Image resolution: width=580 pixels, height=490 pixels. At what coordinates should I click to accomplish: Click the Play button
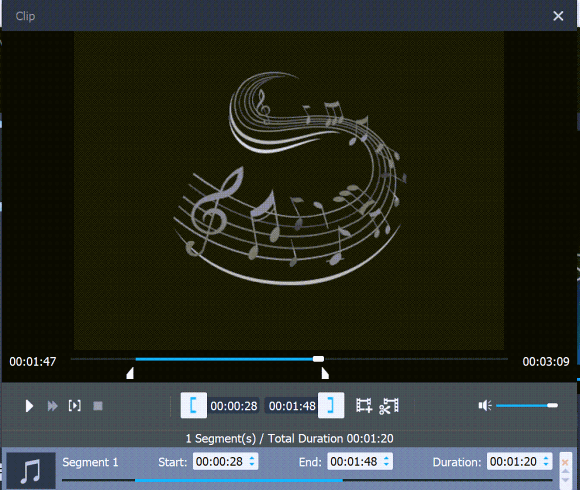click(29, 406)
